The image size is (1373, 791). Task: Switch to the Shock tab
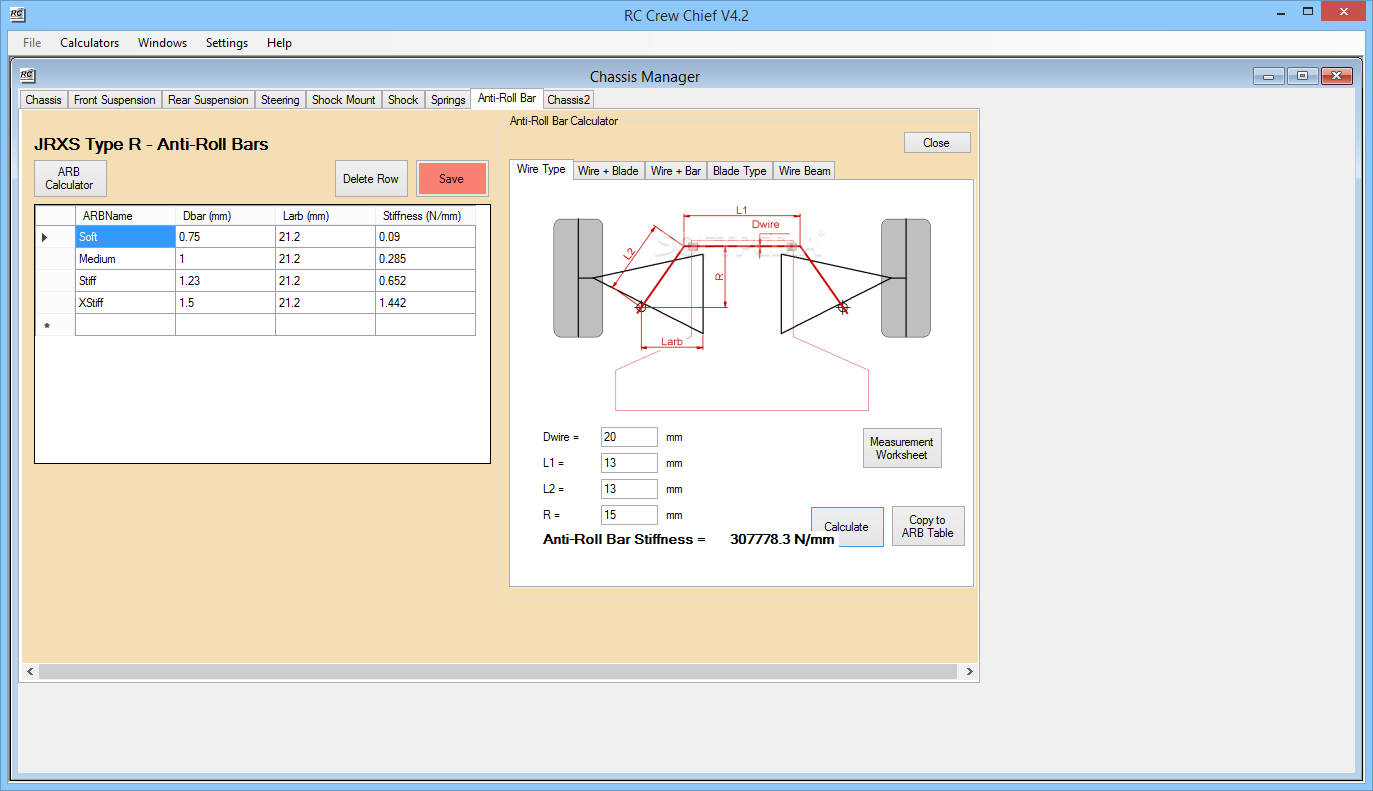click(403, 100)
